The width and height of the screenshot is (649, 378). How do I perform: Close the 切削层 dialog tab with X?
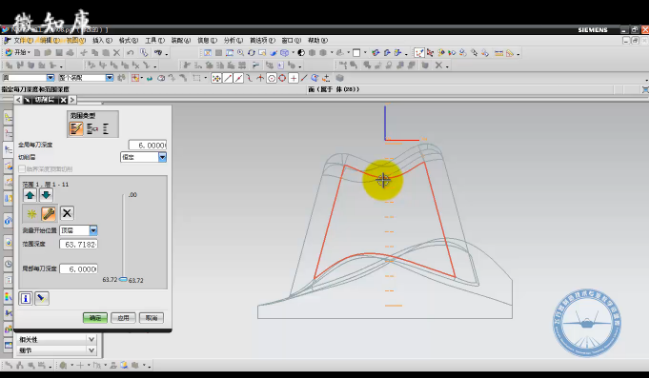pos(63,100)
